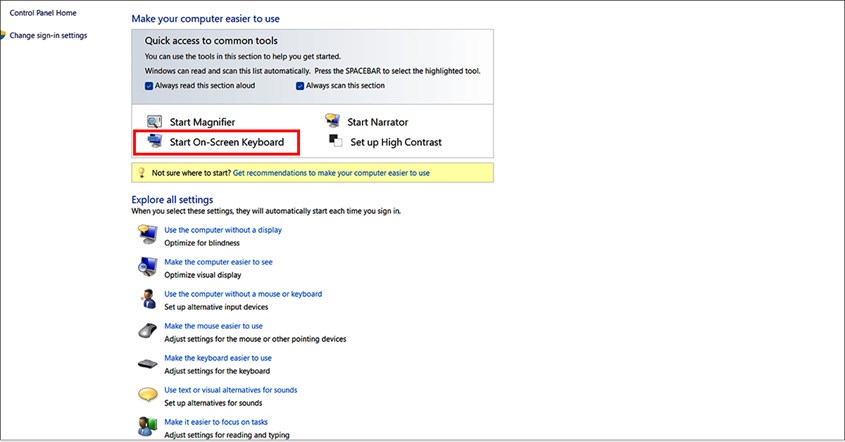Click the person icon for alternative input devices
The image size is (845, 442).
coord(147,299)
